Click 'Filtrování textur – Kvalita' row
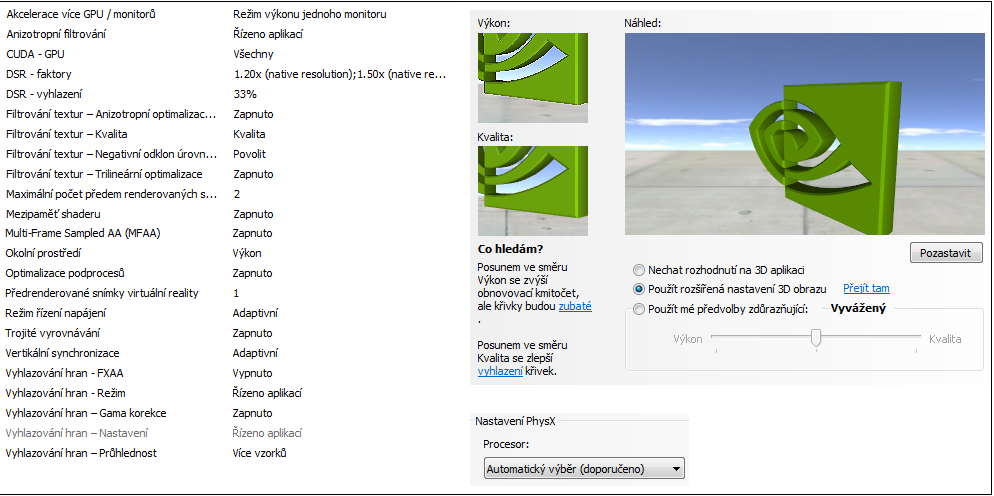 click(228, 134)
